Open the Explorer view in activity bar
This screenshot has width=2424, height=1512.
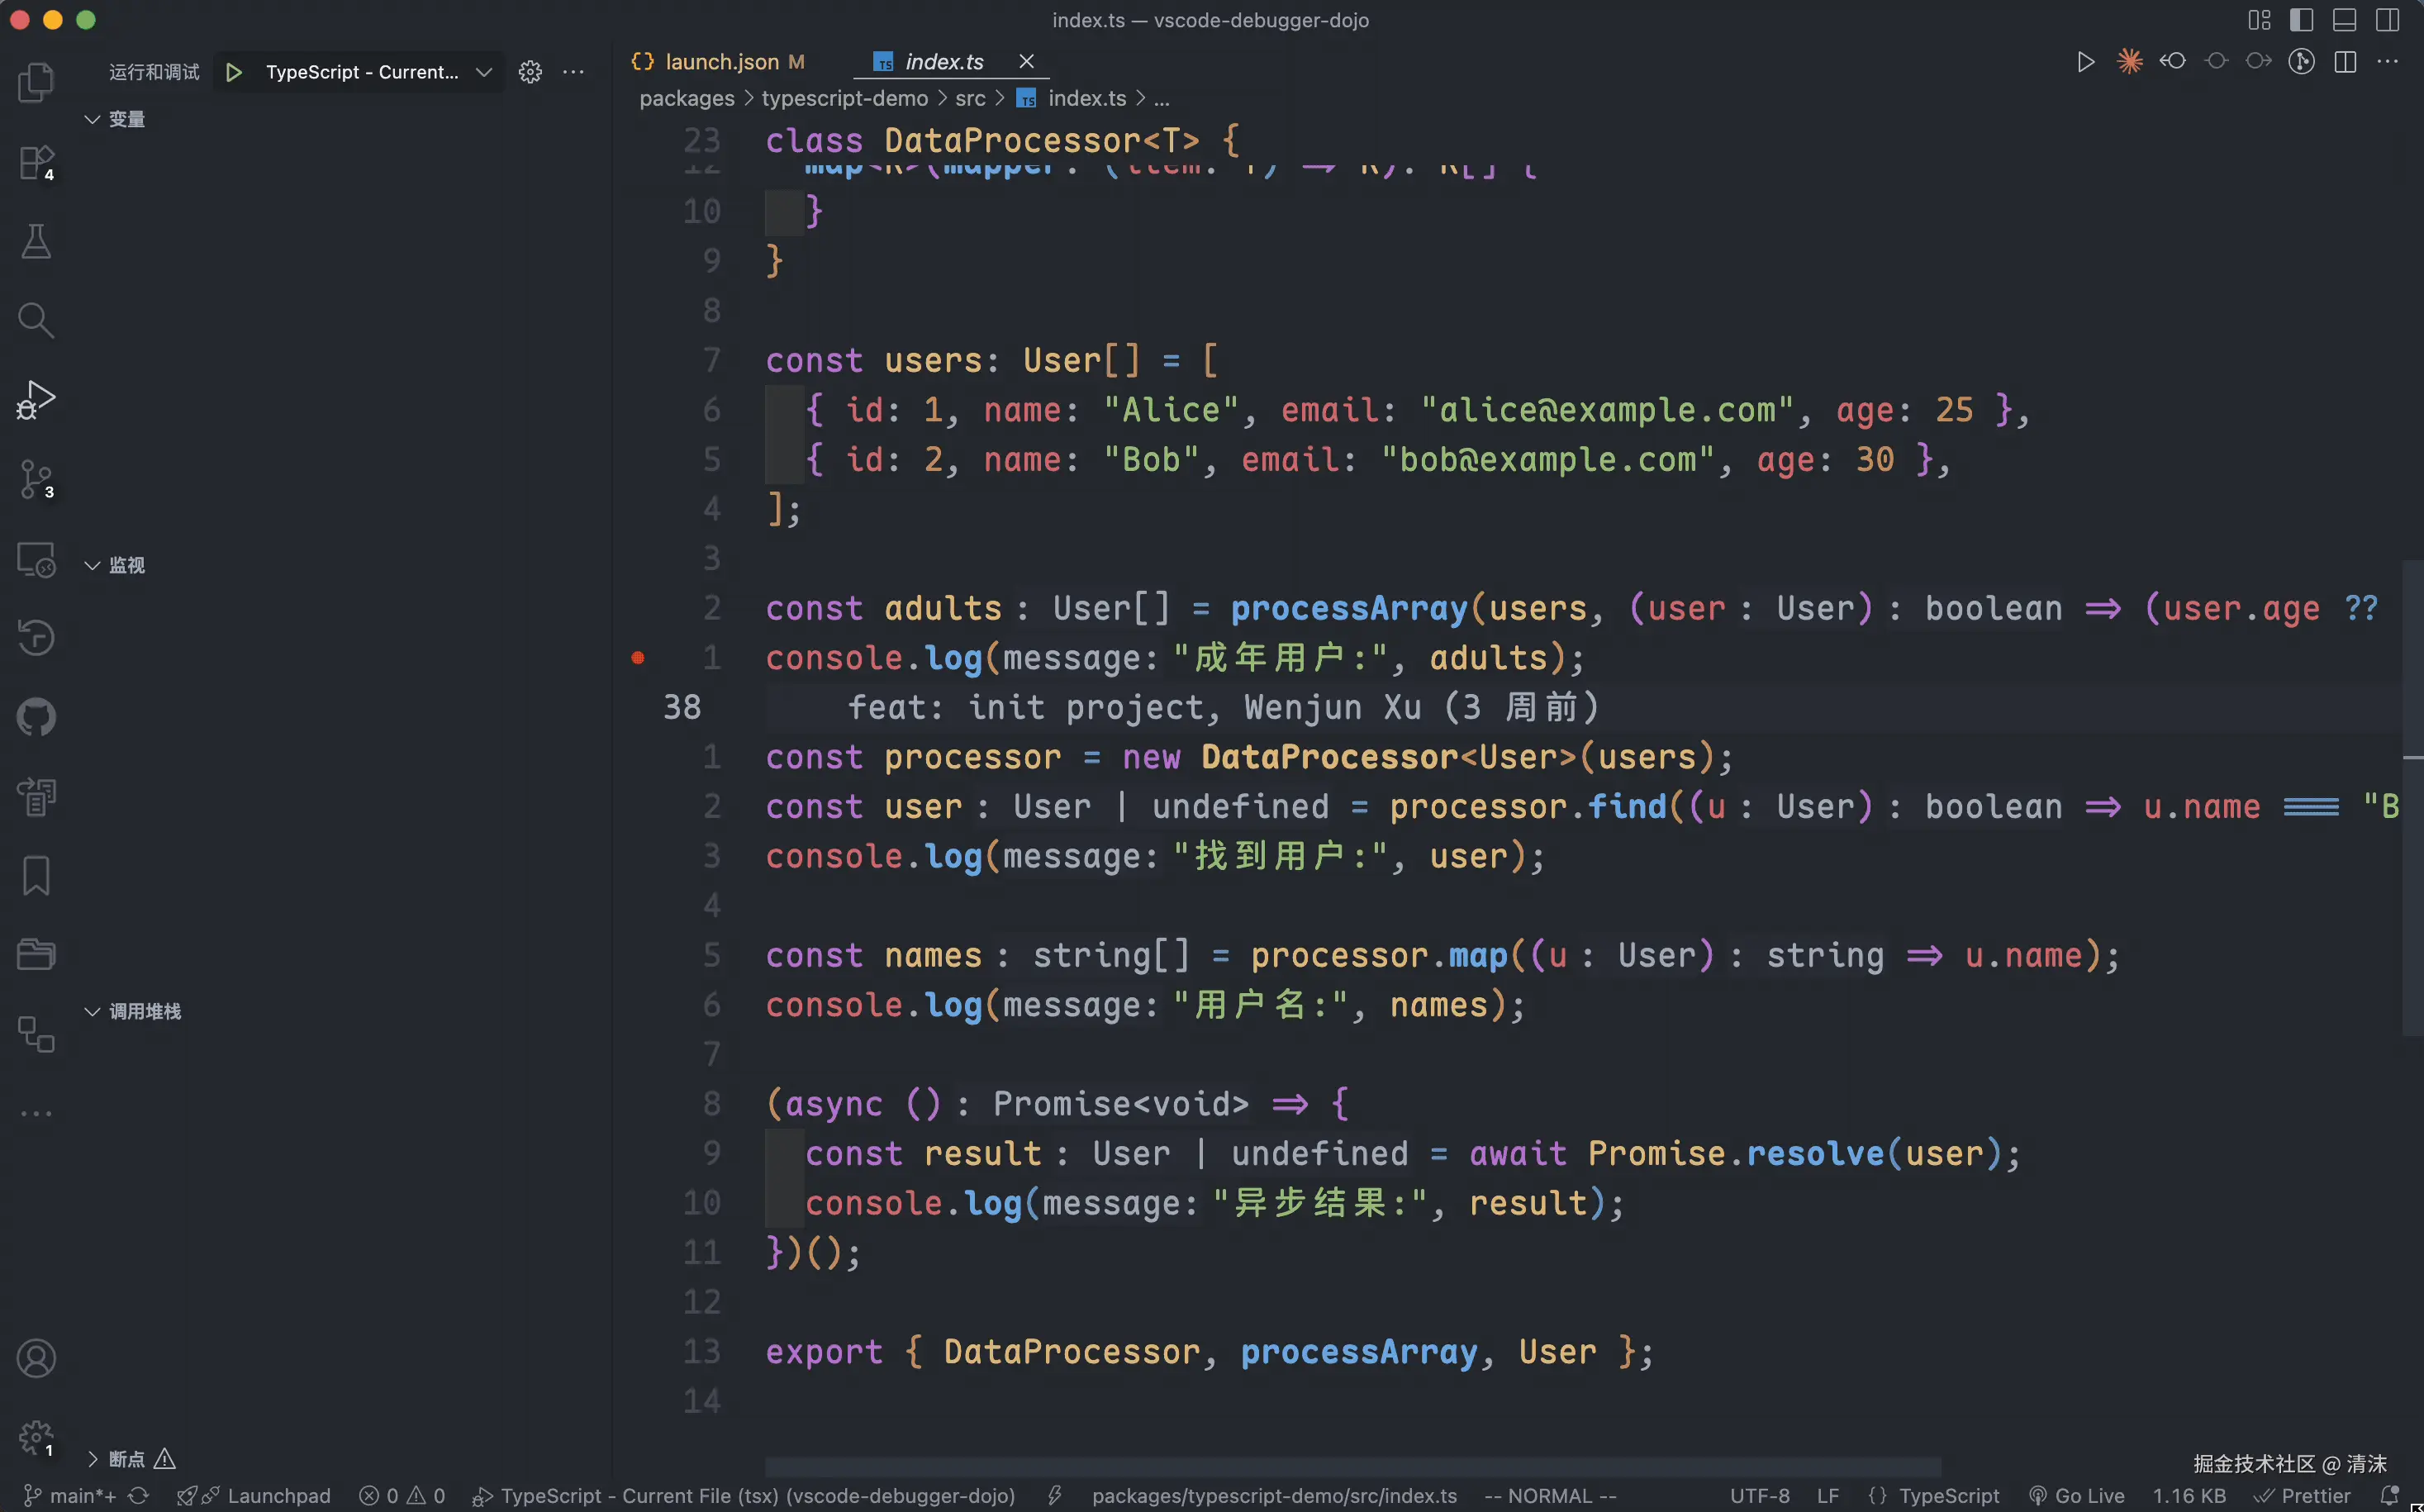point(36,82)
